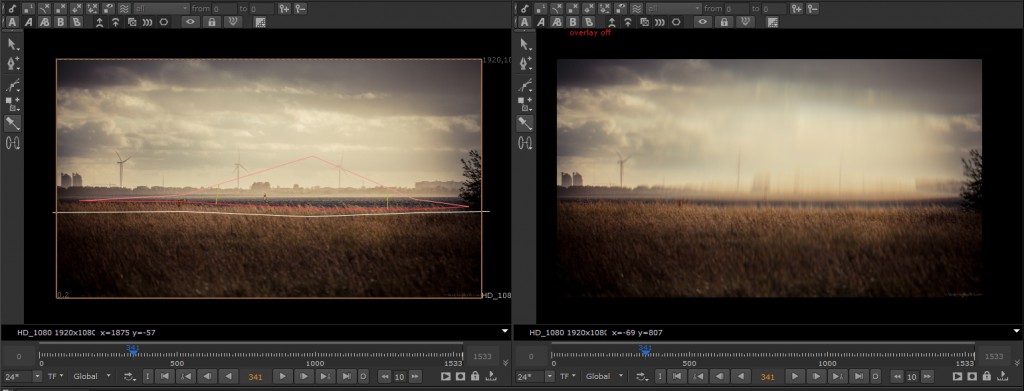Viewport: 1024px width, 391px height.
Task: Play backward in the left viewer
Action: 229,377
